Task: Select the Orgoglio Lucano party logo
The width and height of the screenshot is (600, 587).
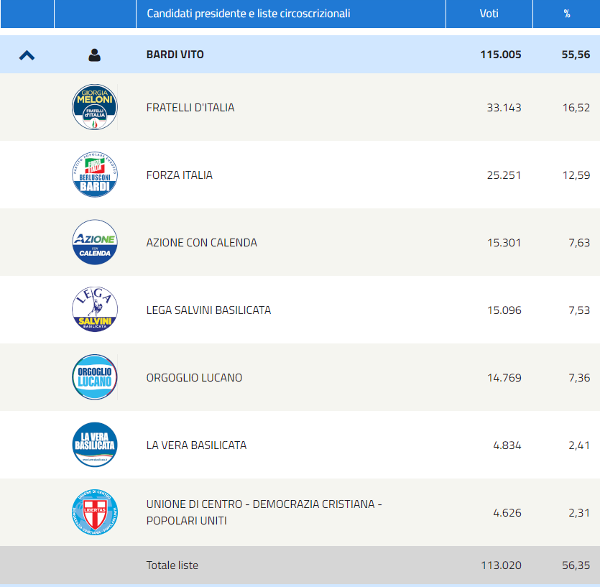Action: [x=95, y=377]
